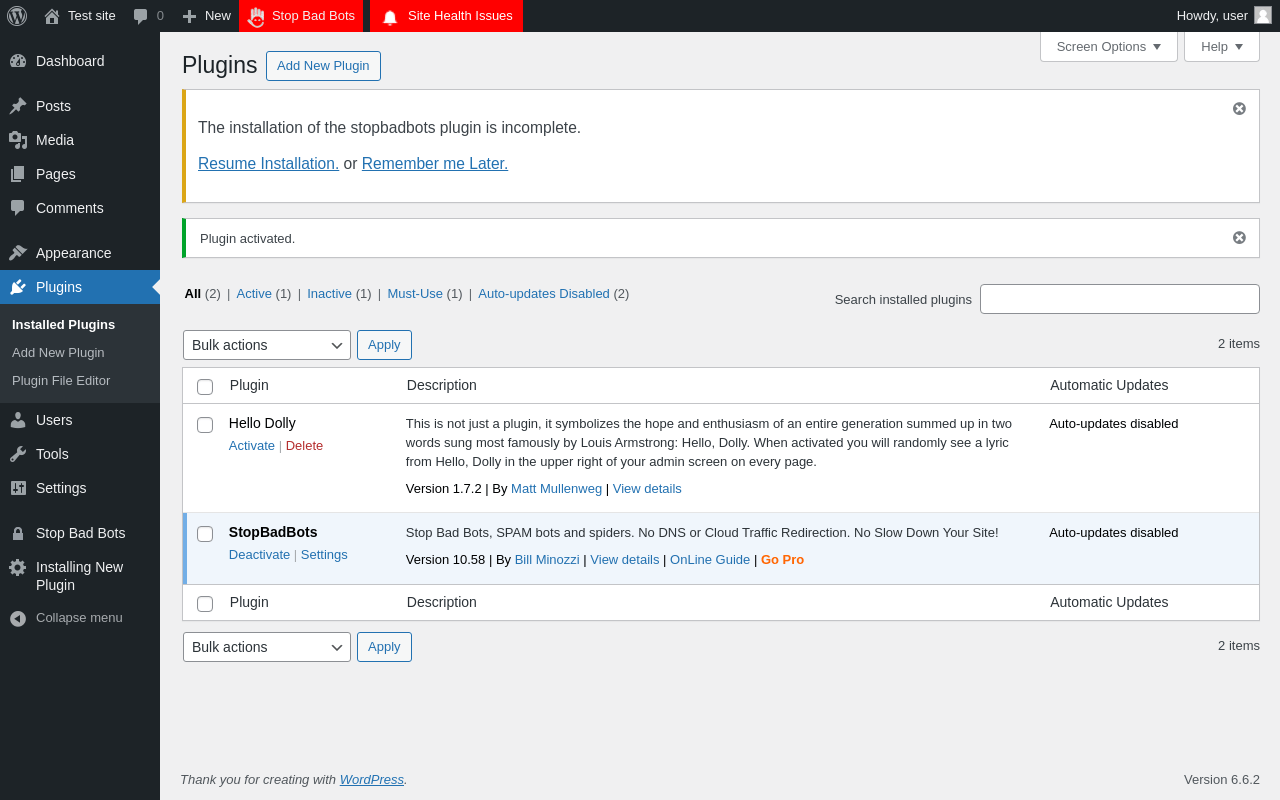Click the Dashboard gauge icon
This screenshot has width=1280, height=800.
(18, 61)
